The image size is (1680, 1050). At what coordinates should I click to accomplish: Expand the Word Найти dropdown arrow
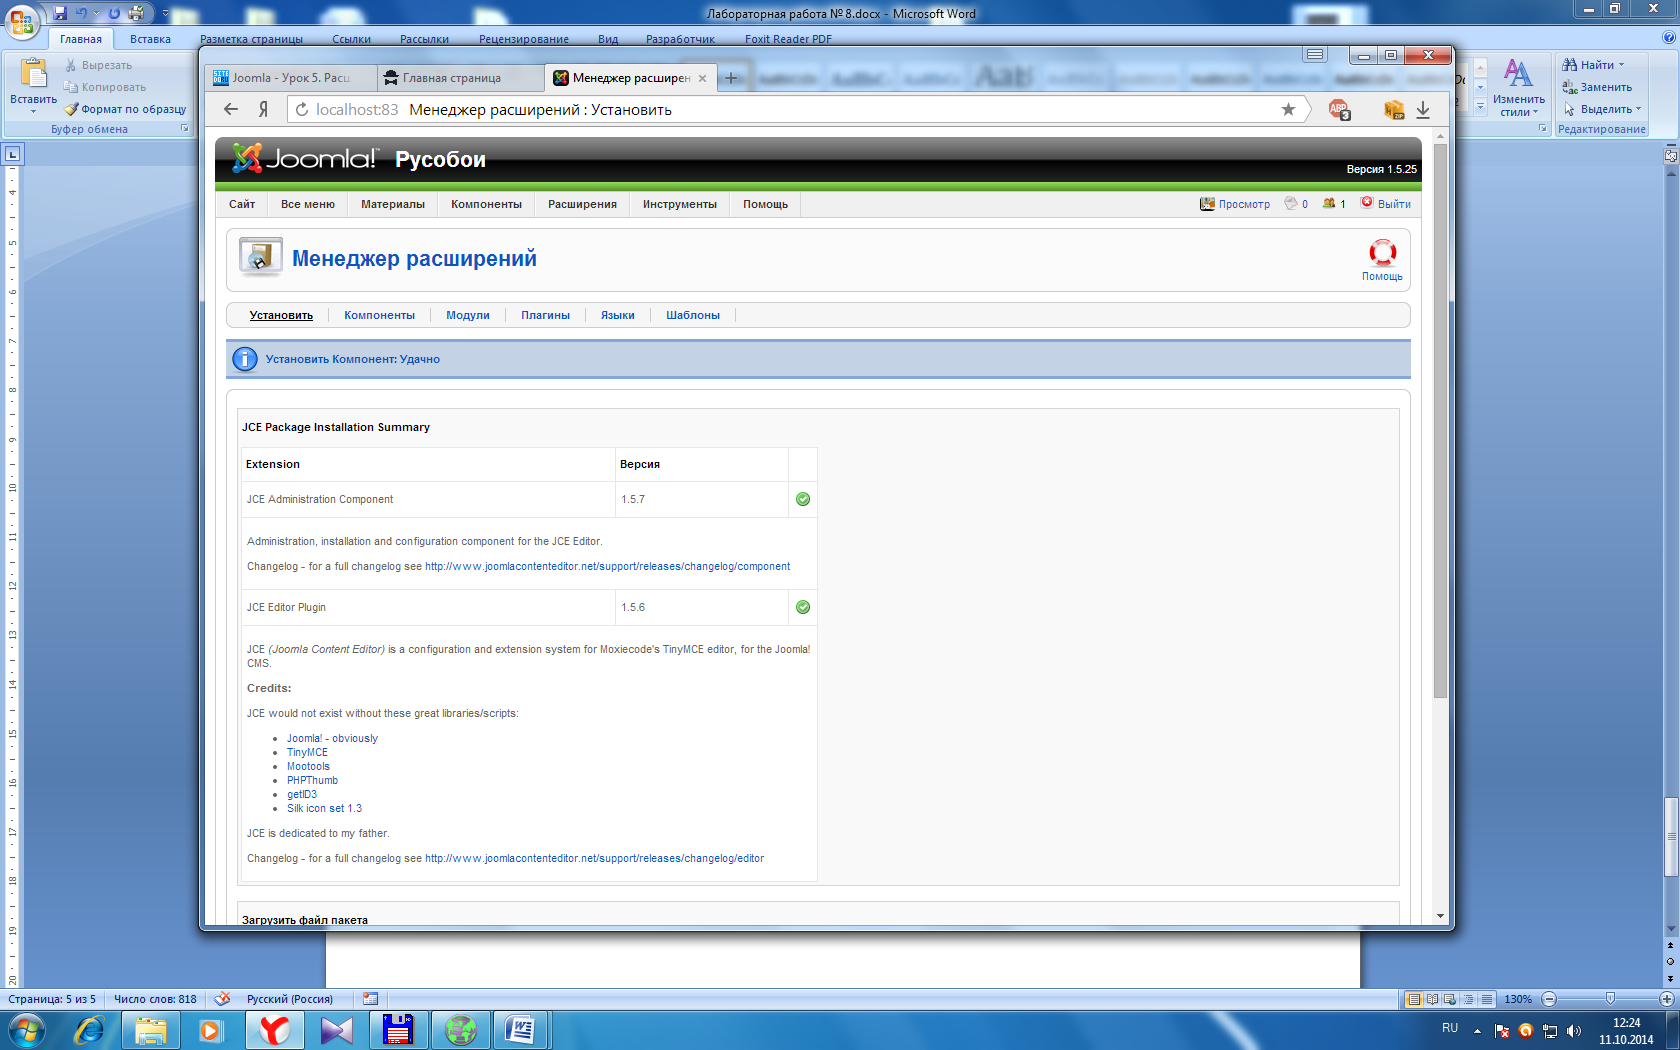pyautogui.click(x=1621, y=65)
